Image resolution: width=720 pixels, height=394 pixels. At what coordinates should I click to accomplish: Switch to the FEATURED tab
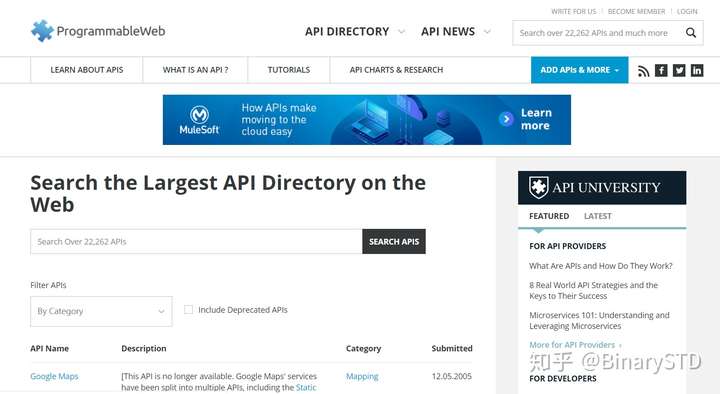[549, 216]
